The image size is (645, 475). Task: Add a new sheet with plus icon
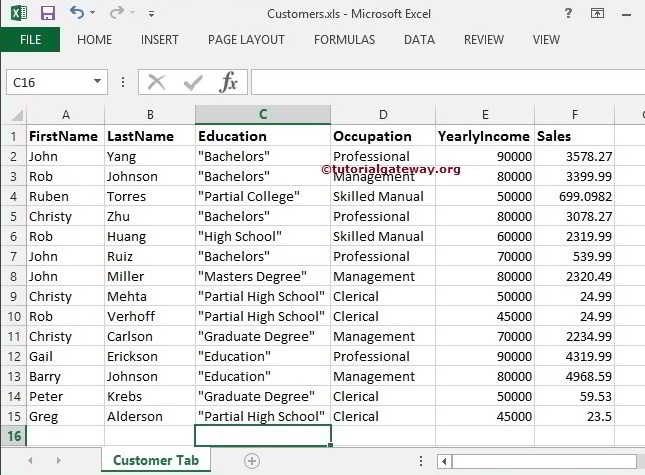(252, 461)
